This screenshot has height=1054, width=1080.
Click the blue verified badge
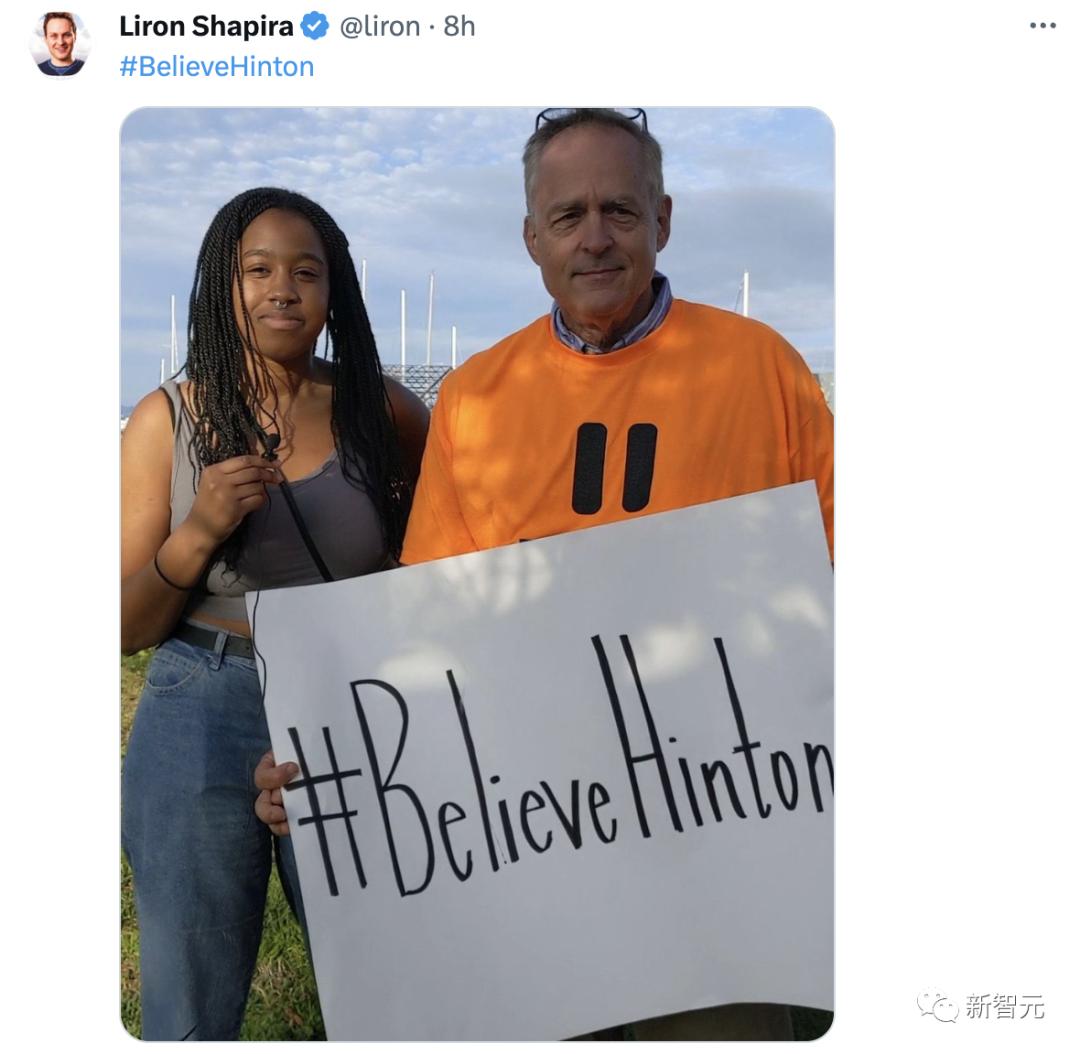(x=315, y=26)
